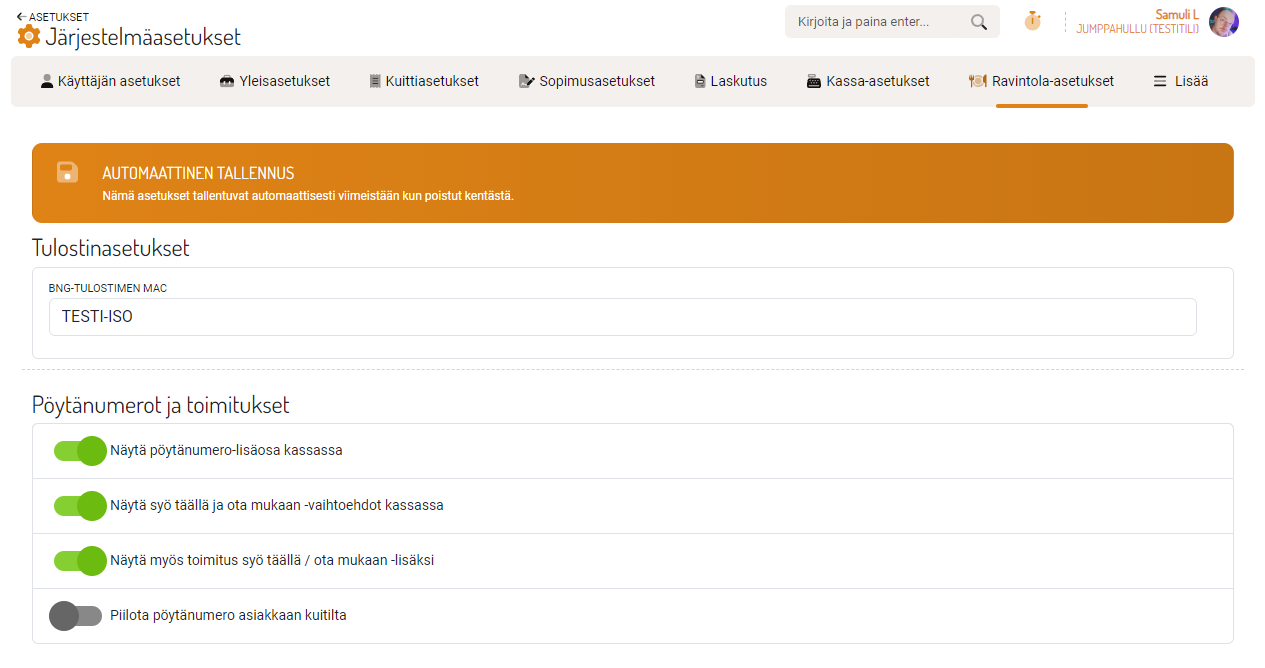Open the Sopimusasetukset tab
The image size is (1265, 668).
pos(587,81)
